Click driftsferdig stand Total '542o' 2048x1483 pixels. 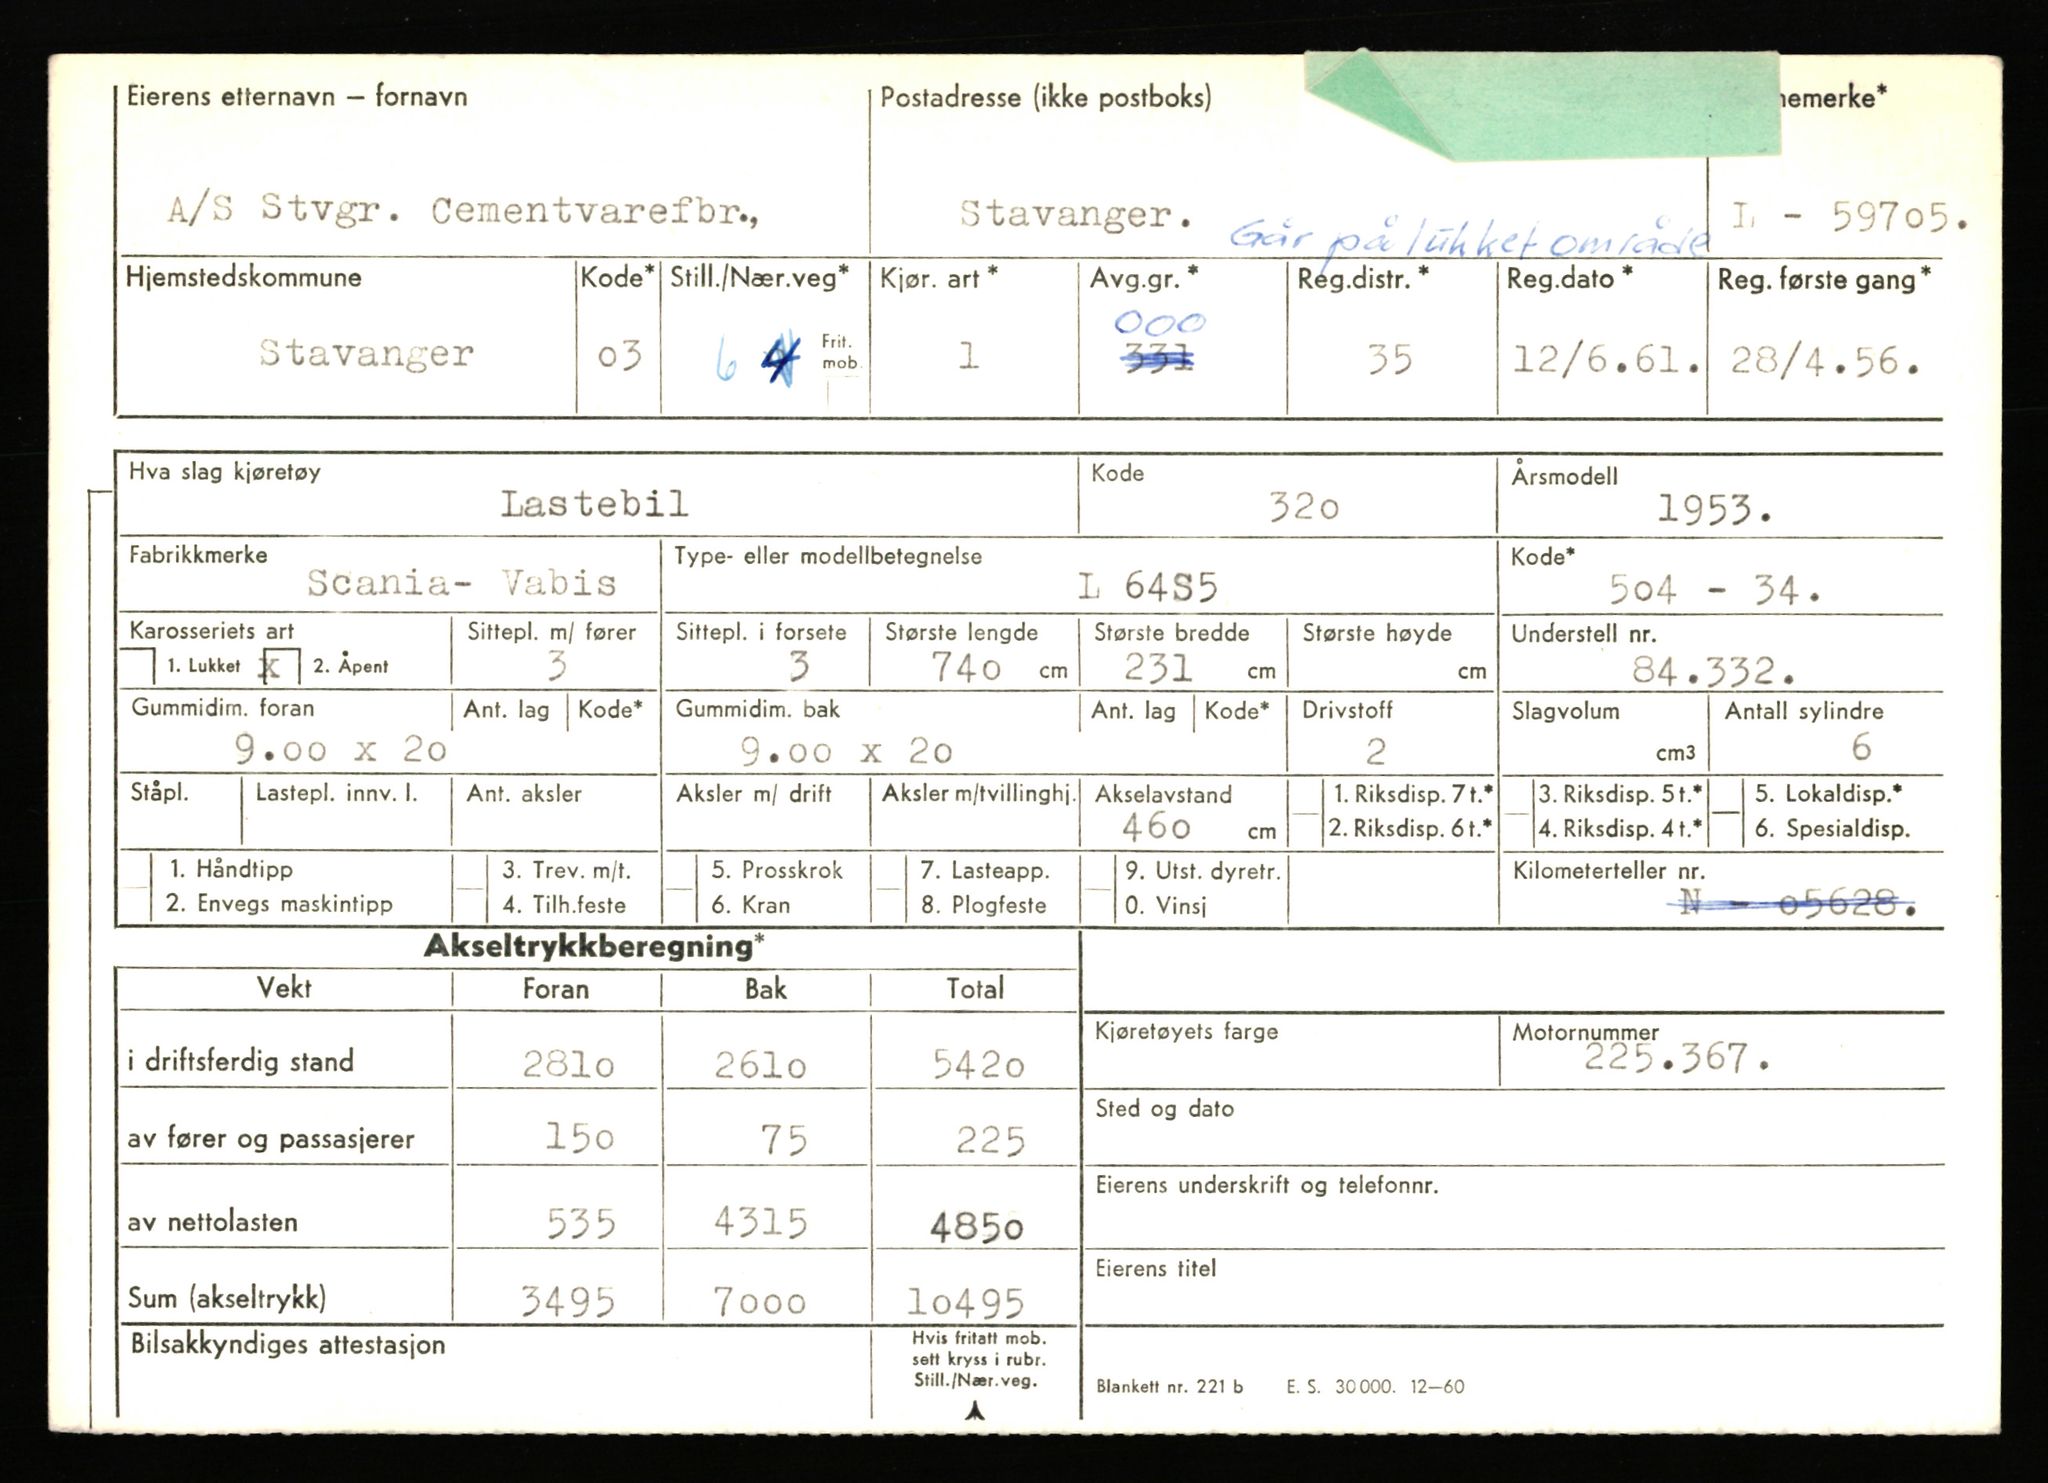[979, 1066]
